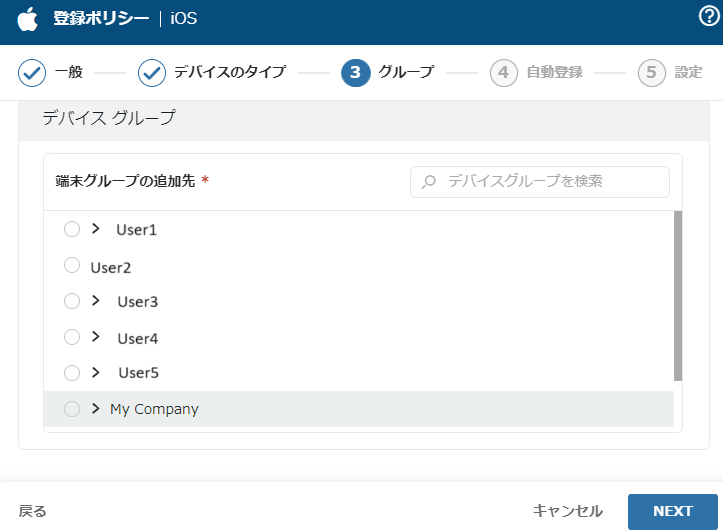Go to the 一般 step label
The height and width of the screenshot is (532, 723).
coord(69,72)
